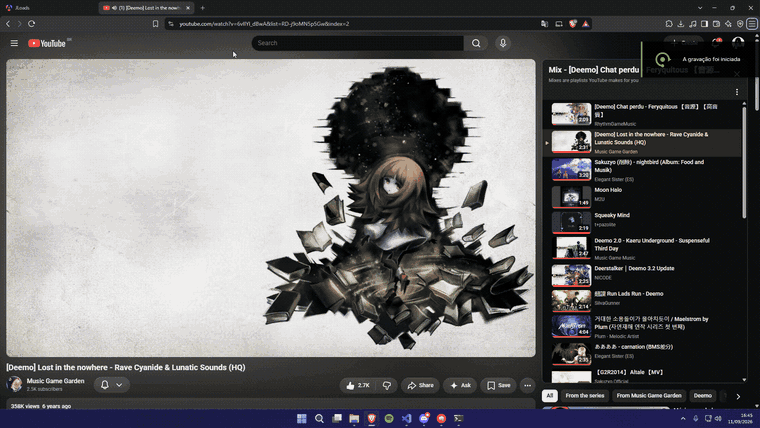760x428 pixels.
Task: Like the video with thumbs up
Action: [358, 385]
